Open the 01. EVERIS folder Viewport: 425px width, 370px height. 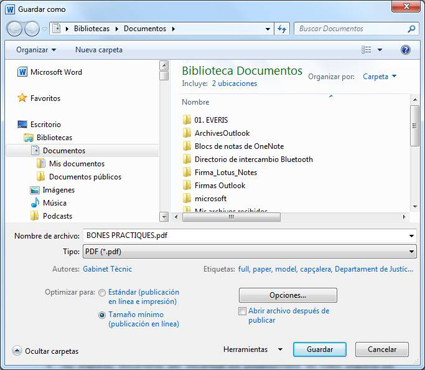click(206, 120)
